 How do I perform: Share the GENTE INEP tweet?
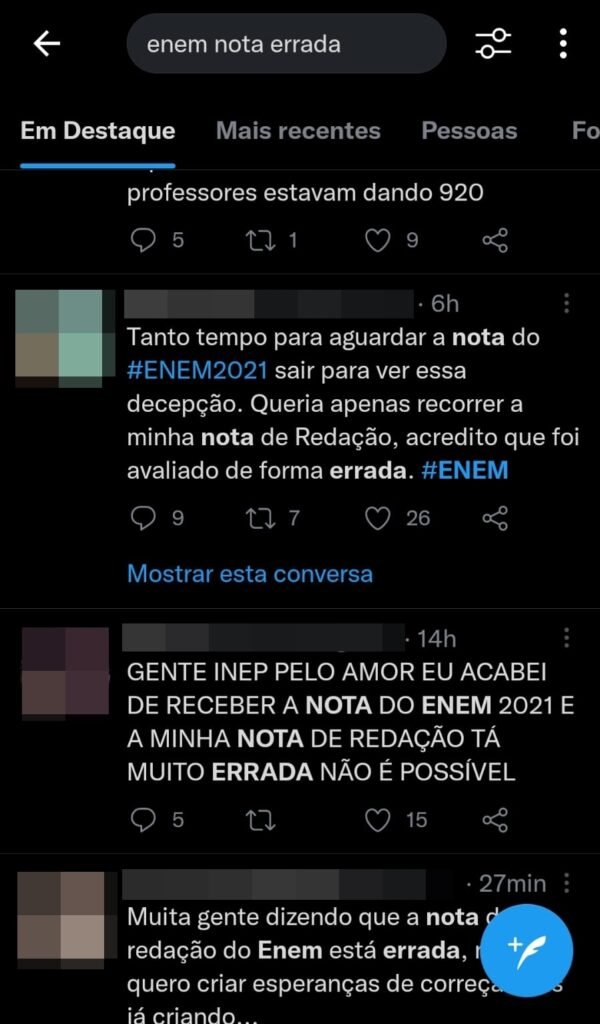tap(494, 820)
